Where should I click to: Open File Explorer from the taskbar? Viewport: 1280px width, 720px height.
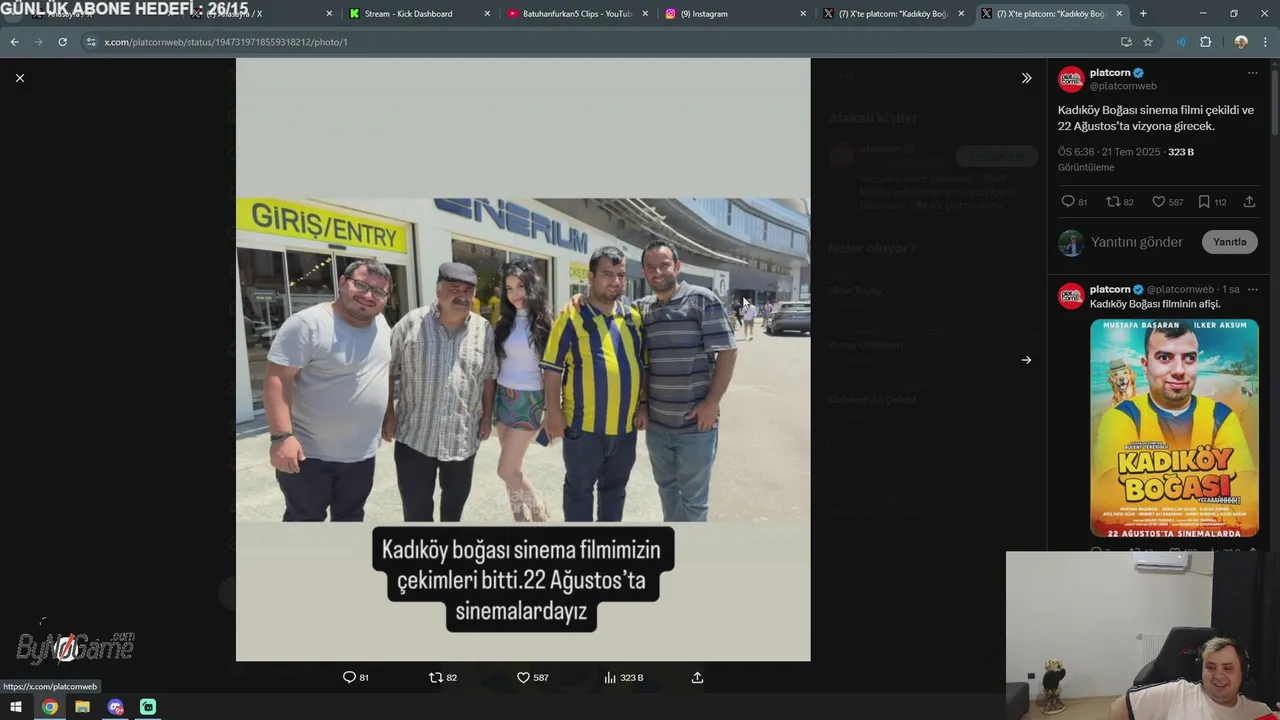(x=82, y=707)
